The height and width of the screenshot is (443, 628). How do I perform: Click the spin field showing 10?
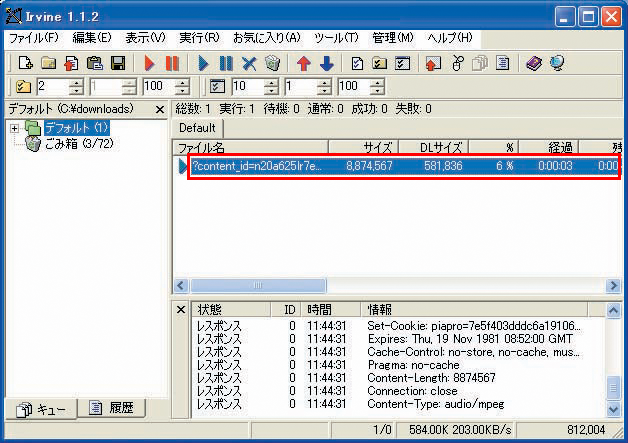tap(248, 86)
